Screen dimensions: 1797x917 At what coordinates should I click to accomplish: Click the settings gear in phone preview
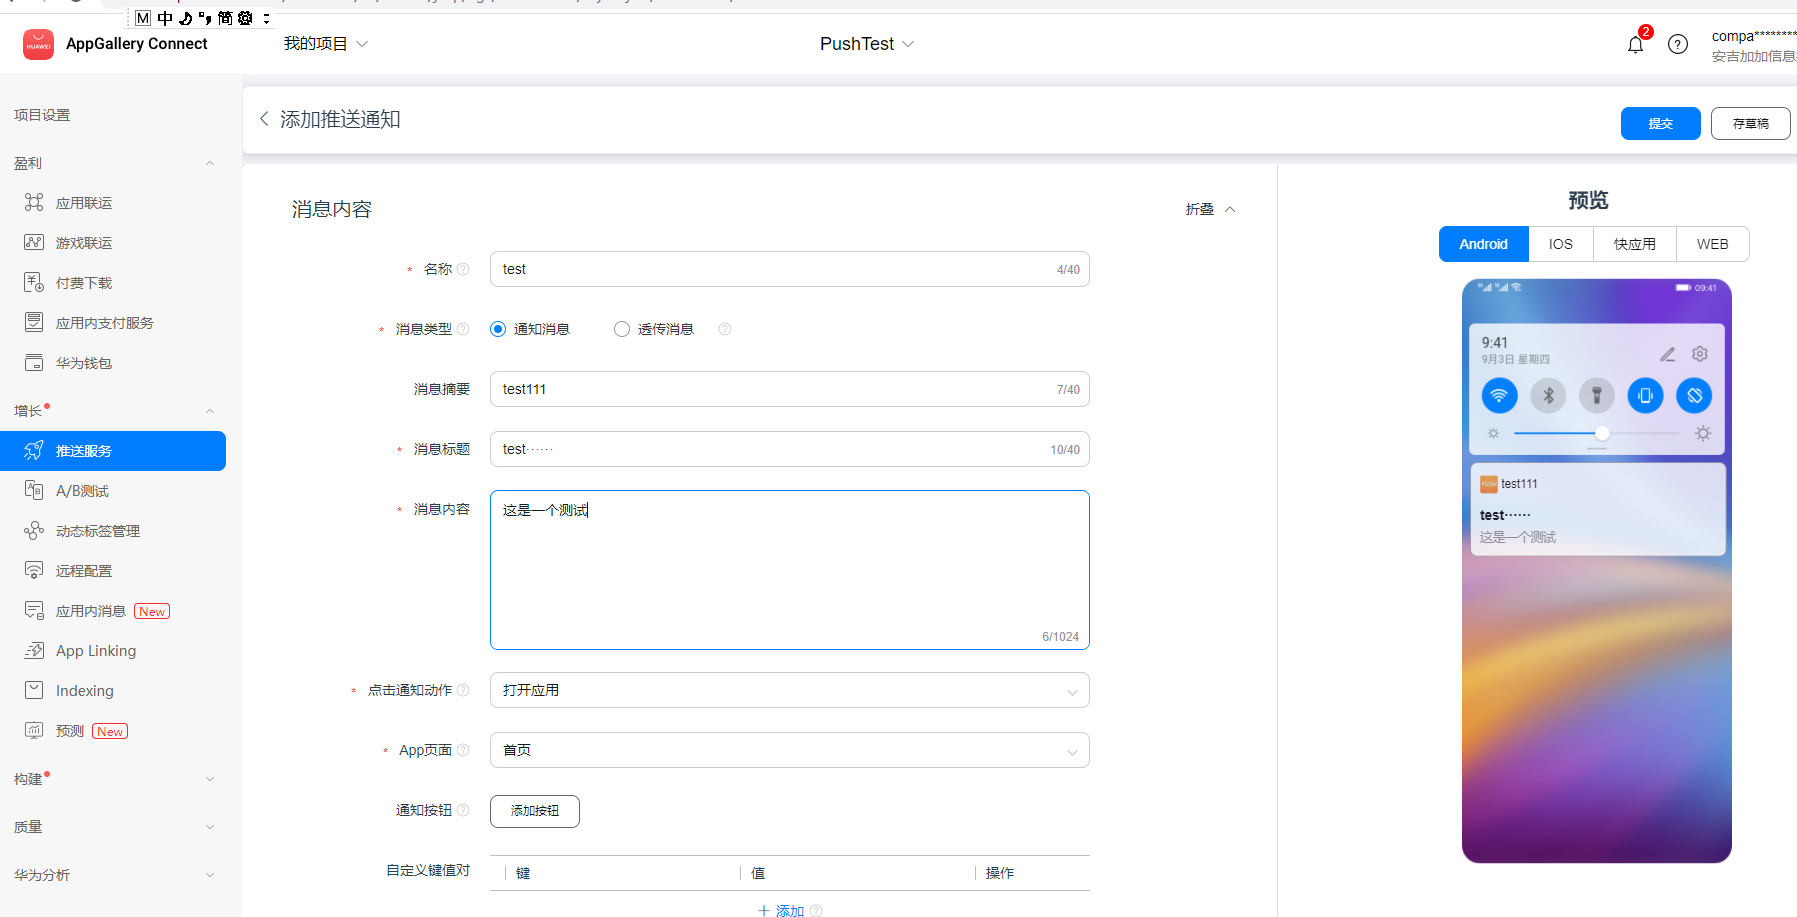tap(1700, 354)
